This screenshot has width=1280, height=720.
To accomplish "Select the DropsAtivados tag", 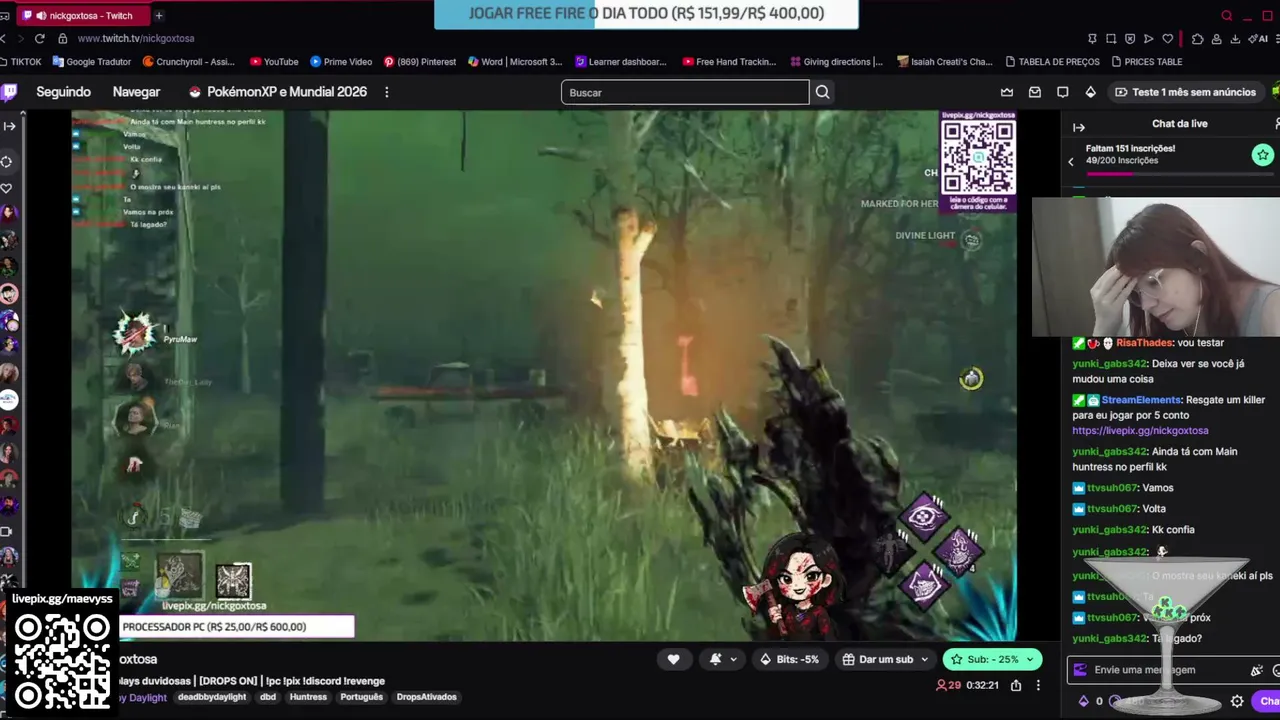I will pyautogui.click(x=427, y=697).
